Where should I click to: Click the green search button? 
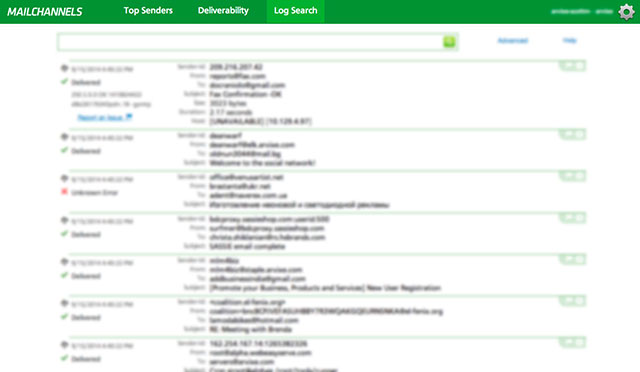[x=449, y=41]
